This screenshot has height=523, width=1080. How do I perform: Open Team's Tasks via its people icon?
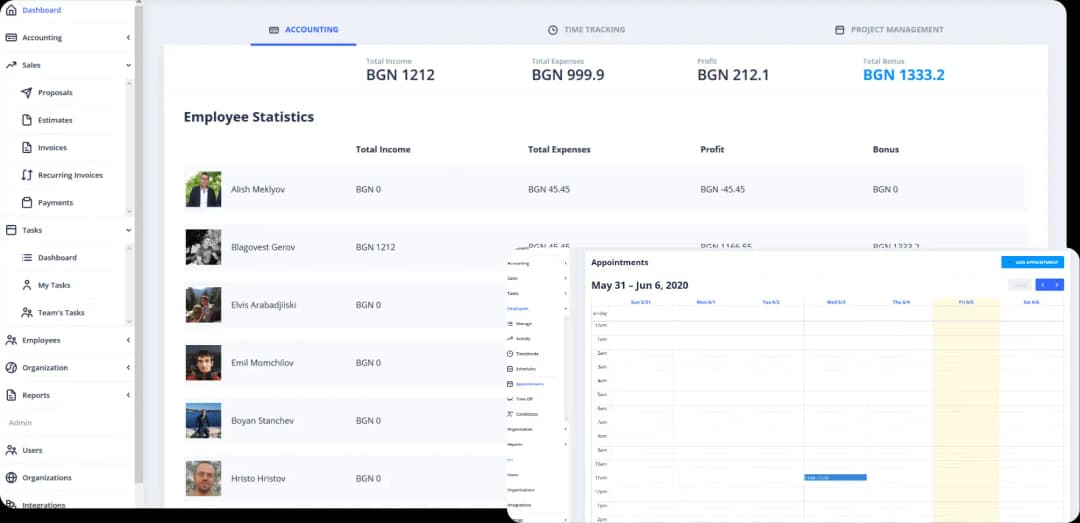27,312
